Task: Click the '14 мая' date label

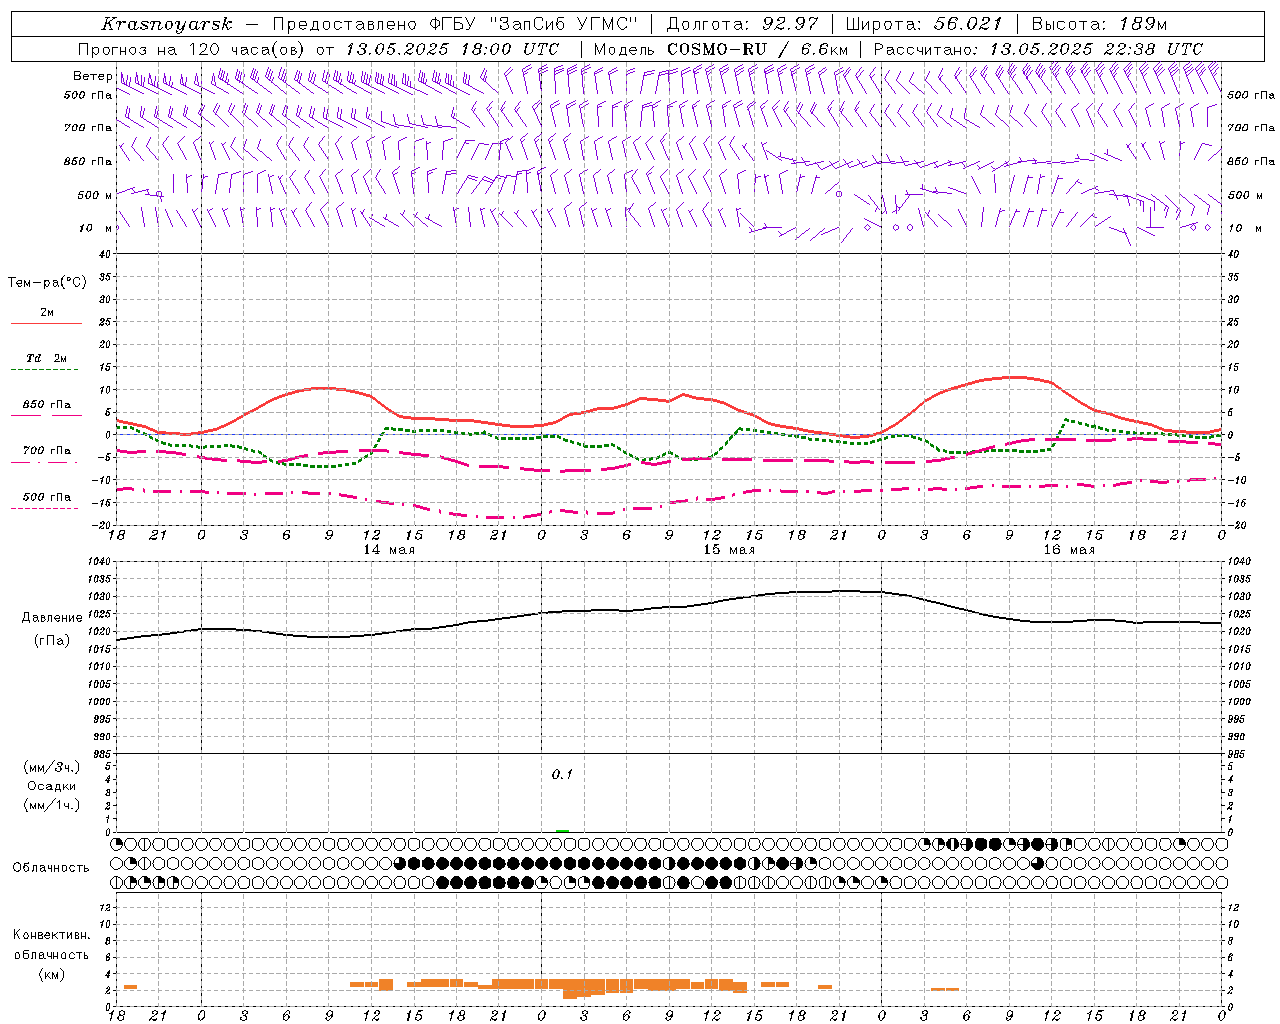Action: pos(389,550)
